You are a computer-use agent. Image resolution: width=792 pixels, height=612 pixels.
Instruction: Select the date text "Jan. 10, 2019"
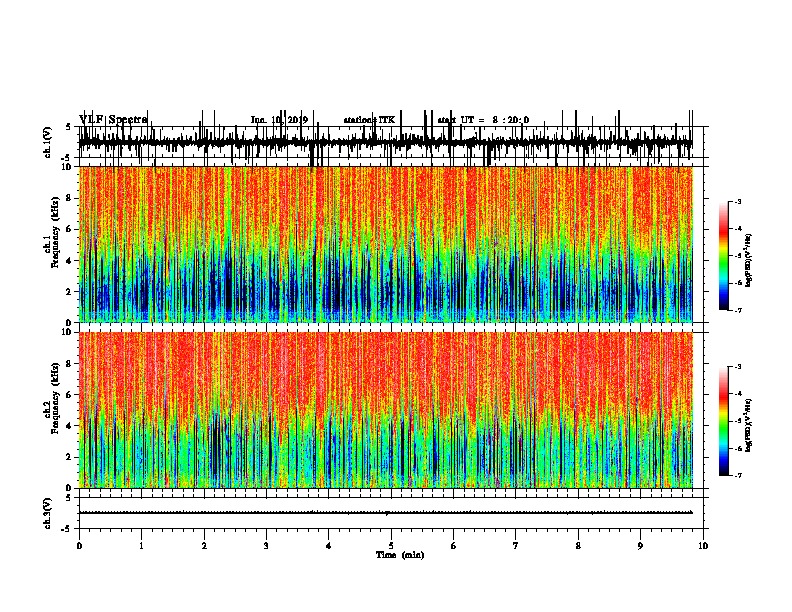[279, 120]
